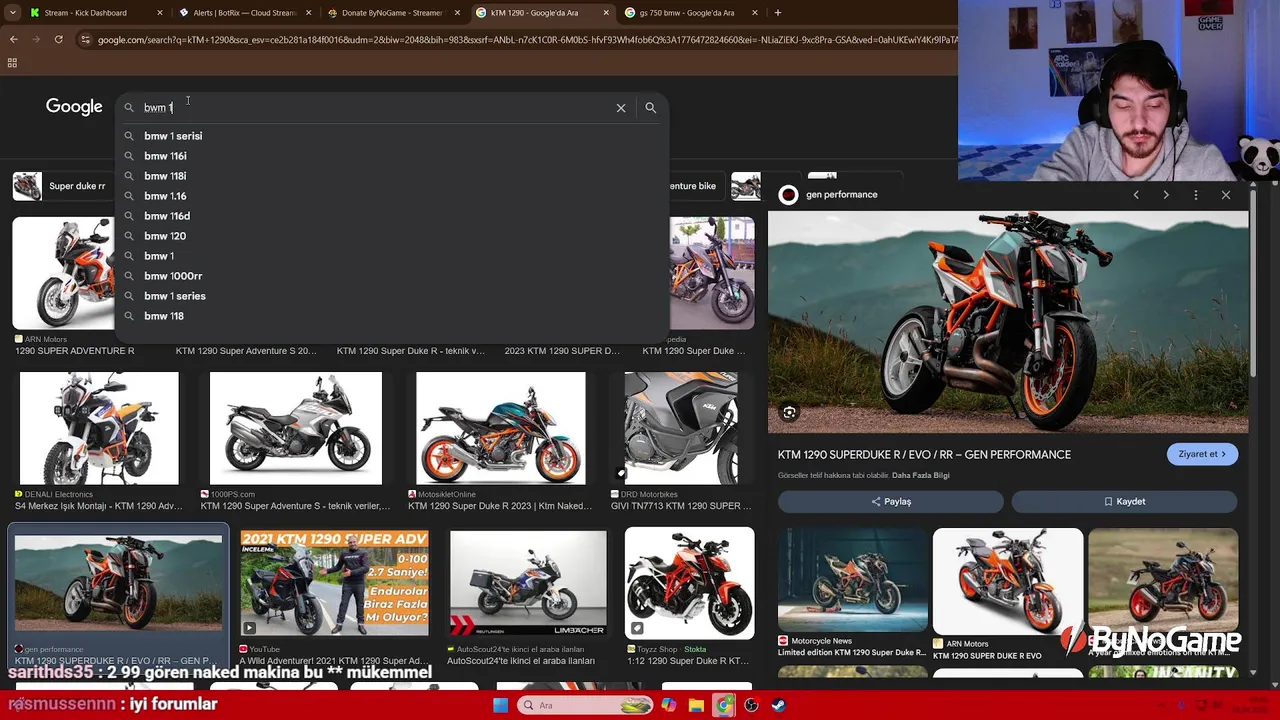Open ARN Motors SUPER DUKE R EVO related image

point(1008,580)
